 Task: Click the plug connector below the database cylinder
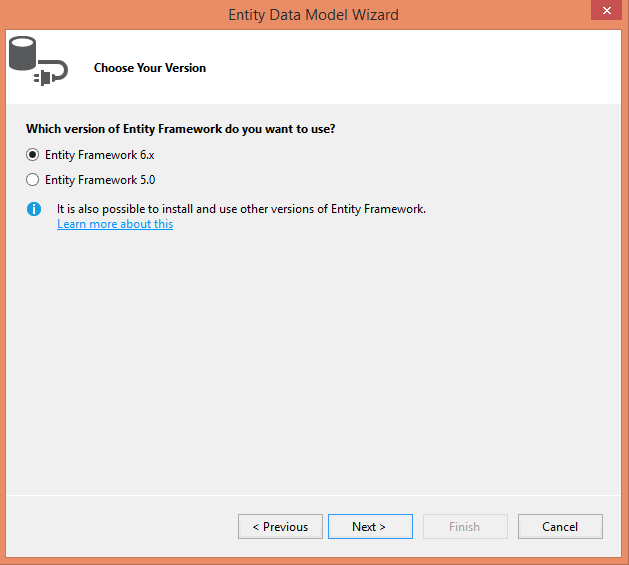(x=50, y=76)
